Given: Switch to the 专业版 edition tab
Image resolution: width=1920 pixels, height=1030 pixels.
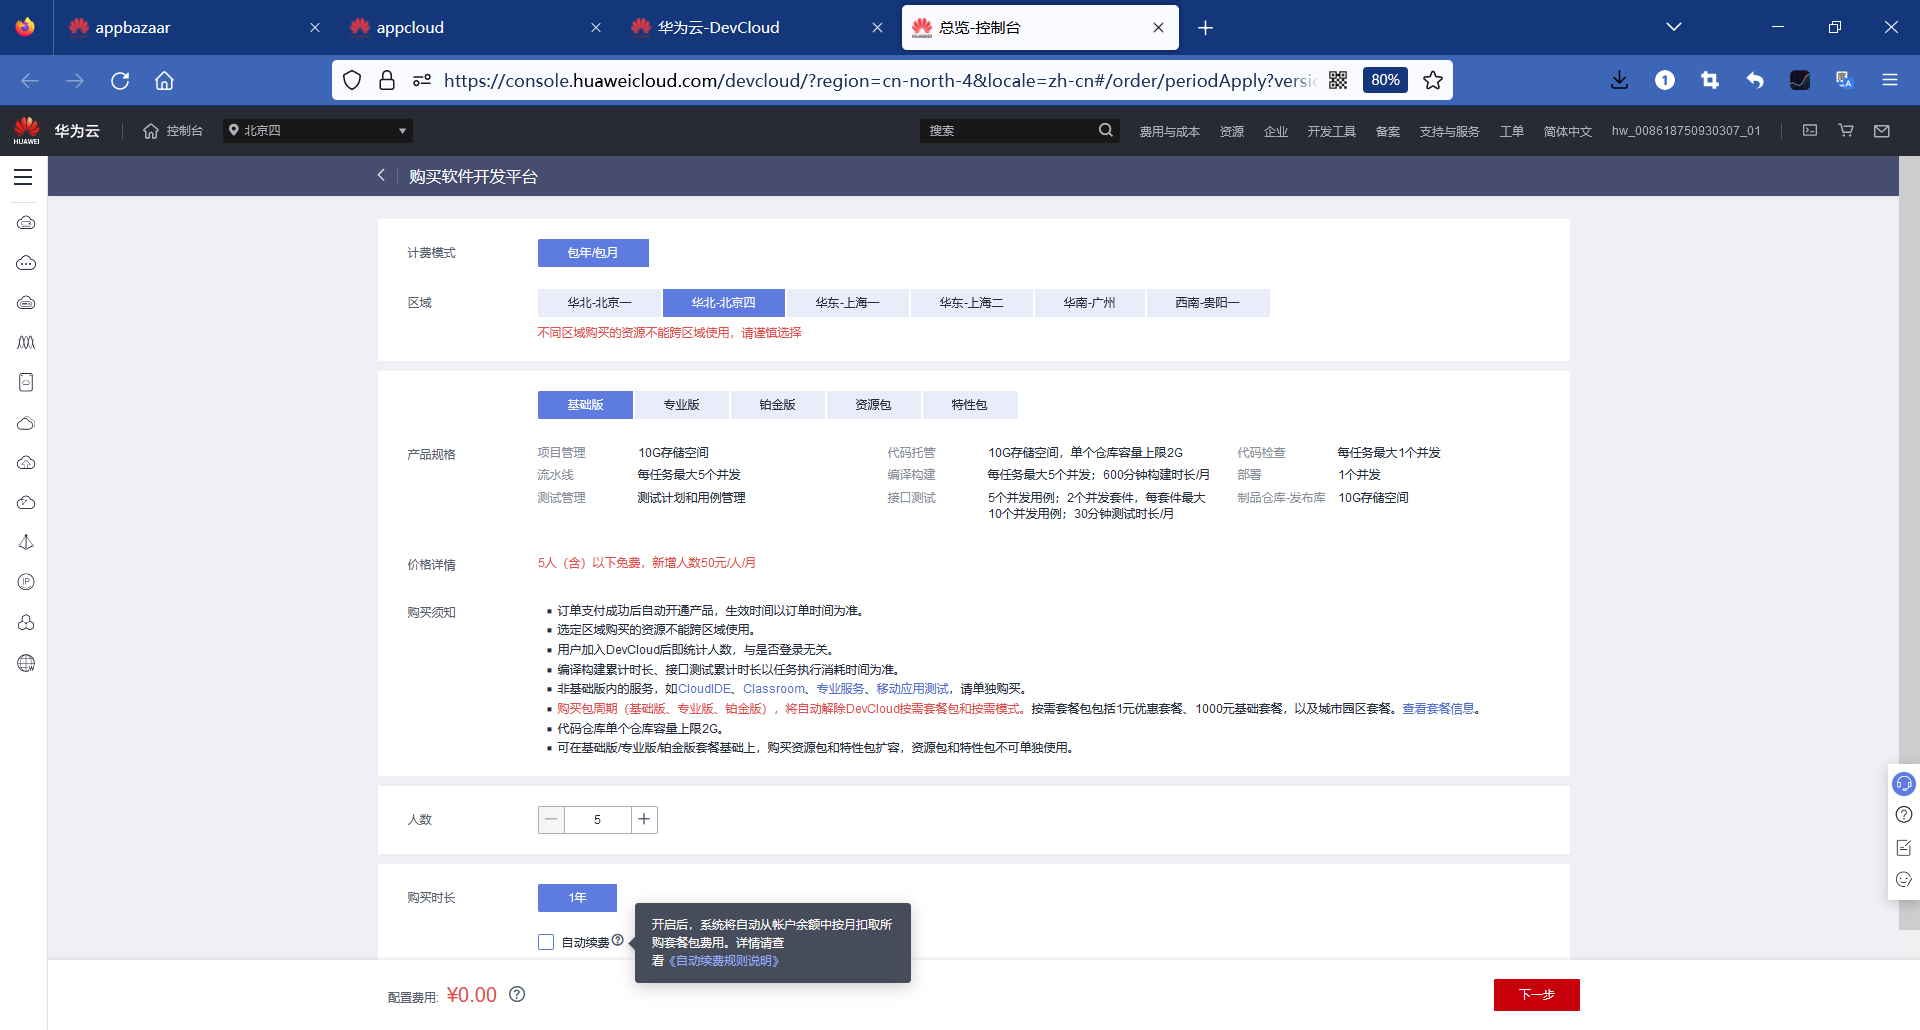Looking at the screenshot, I should [681, 405].
